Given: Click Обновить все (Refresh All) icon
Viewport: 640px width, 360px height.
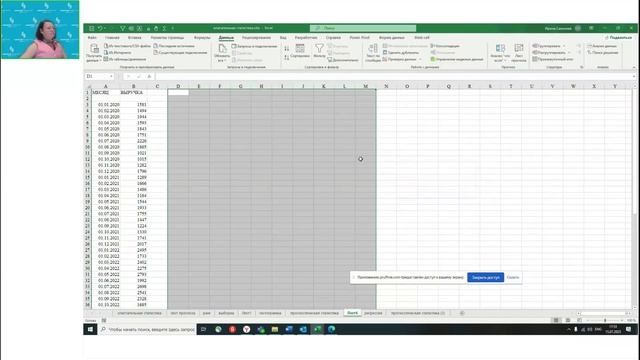Looking at the screenshot, I should (x=222, y=53).
